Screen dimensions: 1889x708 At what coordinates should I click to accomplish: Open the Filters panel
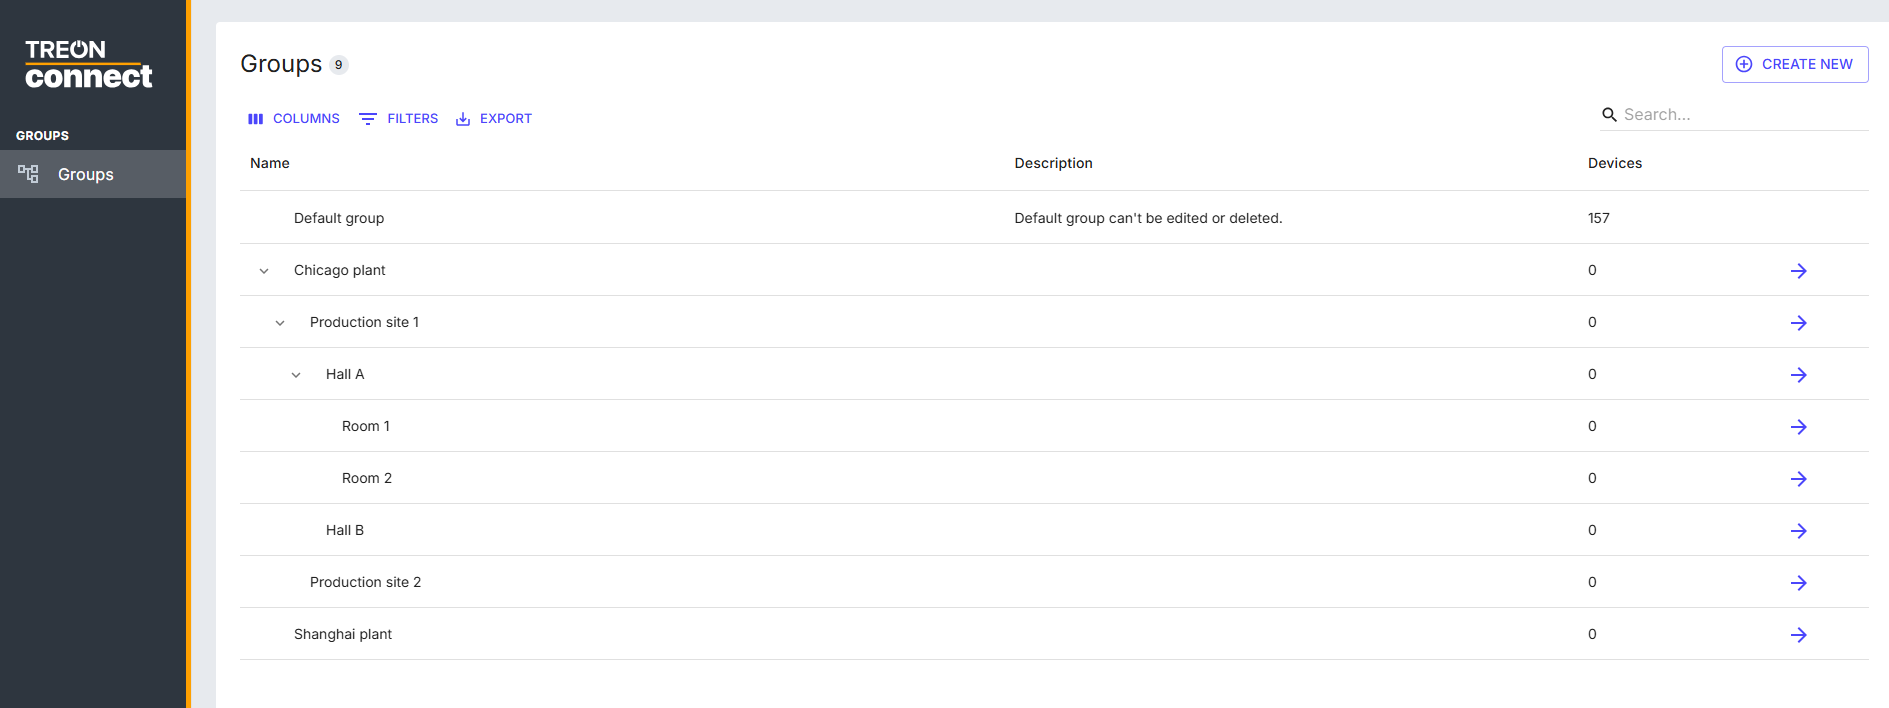[x=399, y=119]
